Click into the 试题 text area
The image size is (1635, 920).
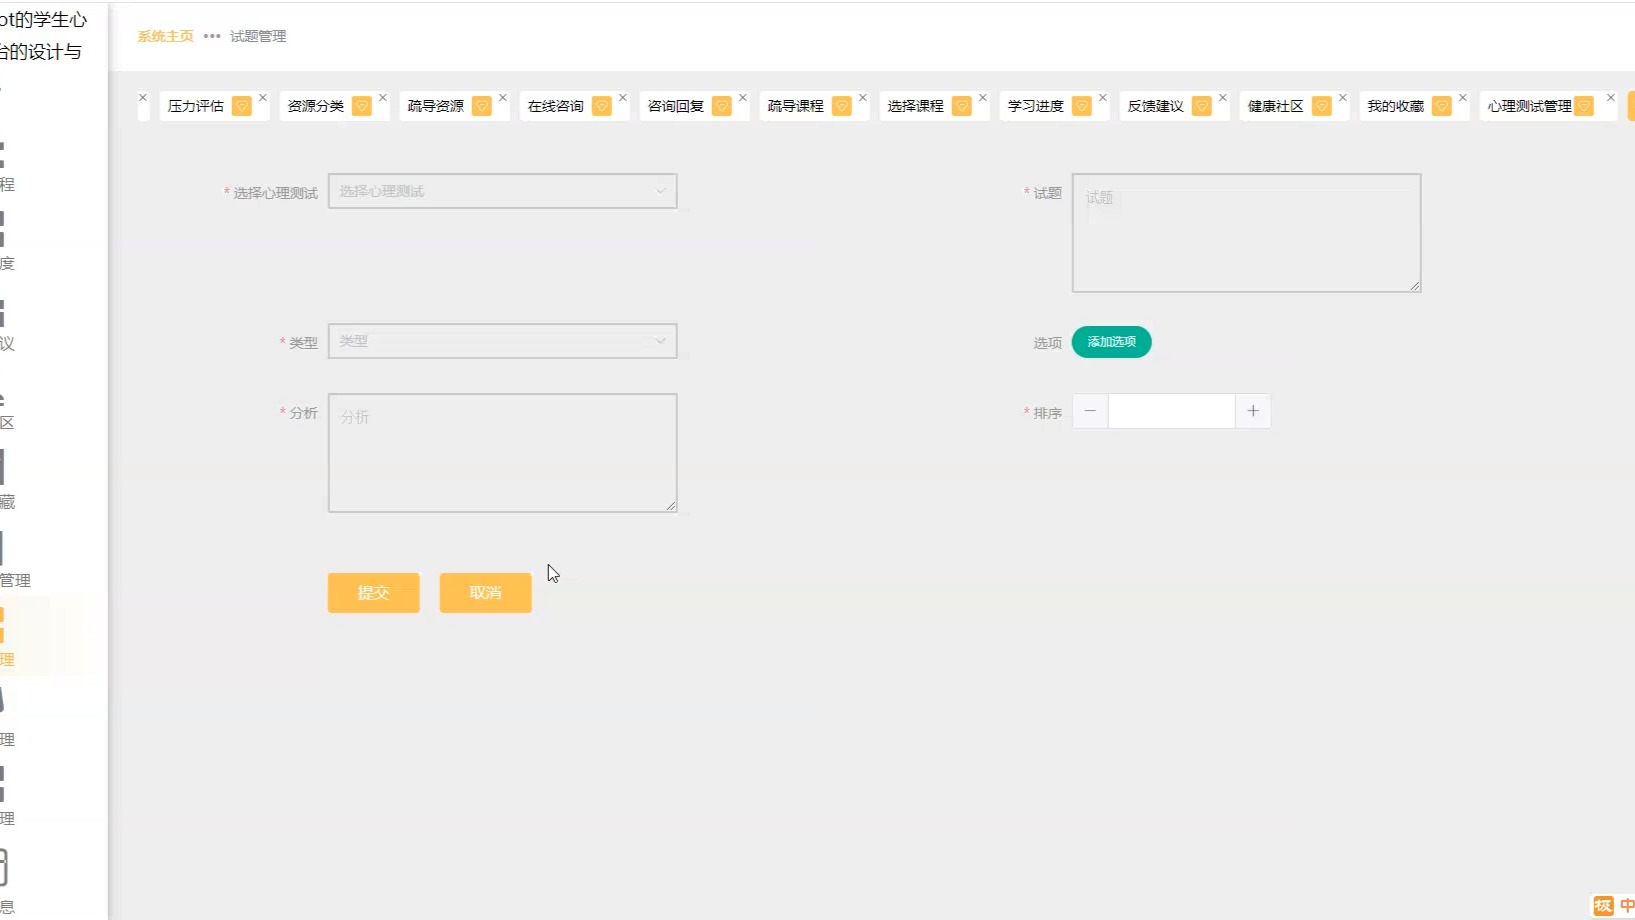tap(1247, 233)
